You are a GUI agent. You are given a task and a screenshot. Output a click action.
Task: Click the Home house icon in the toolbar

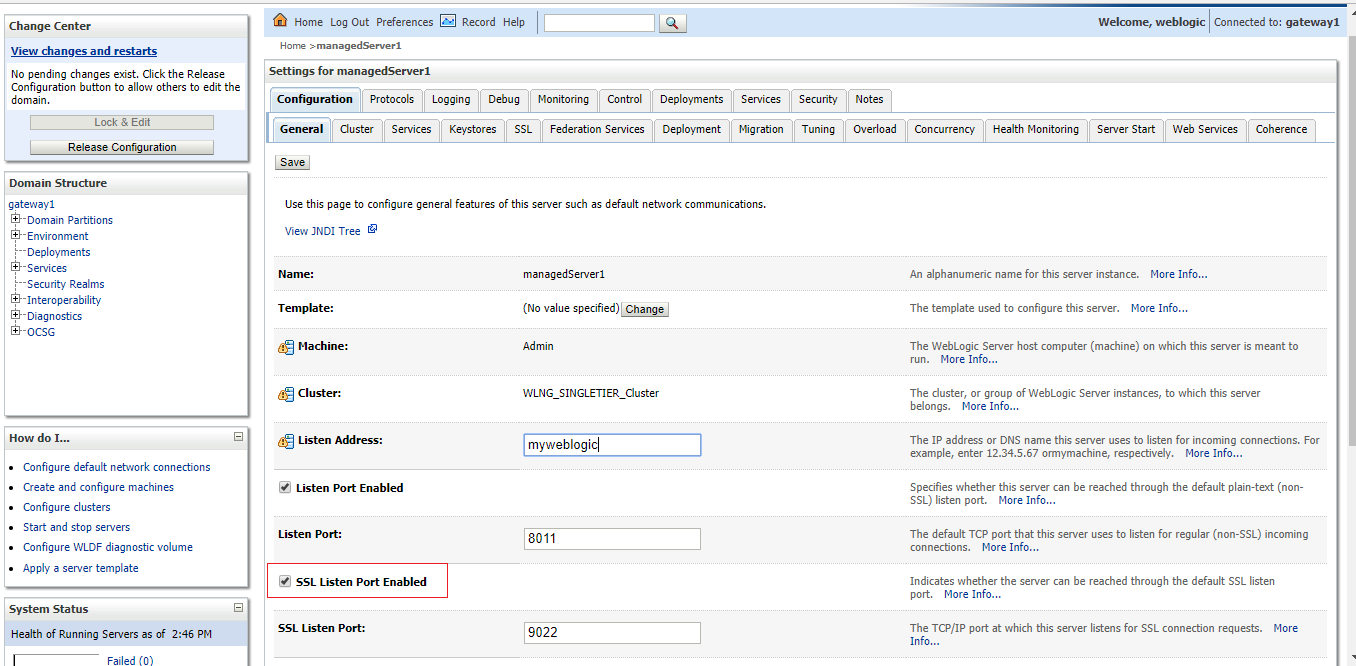coord(280,21)
